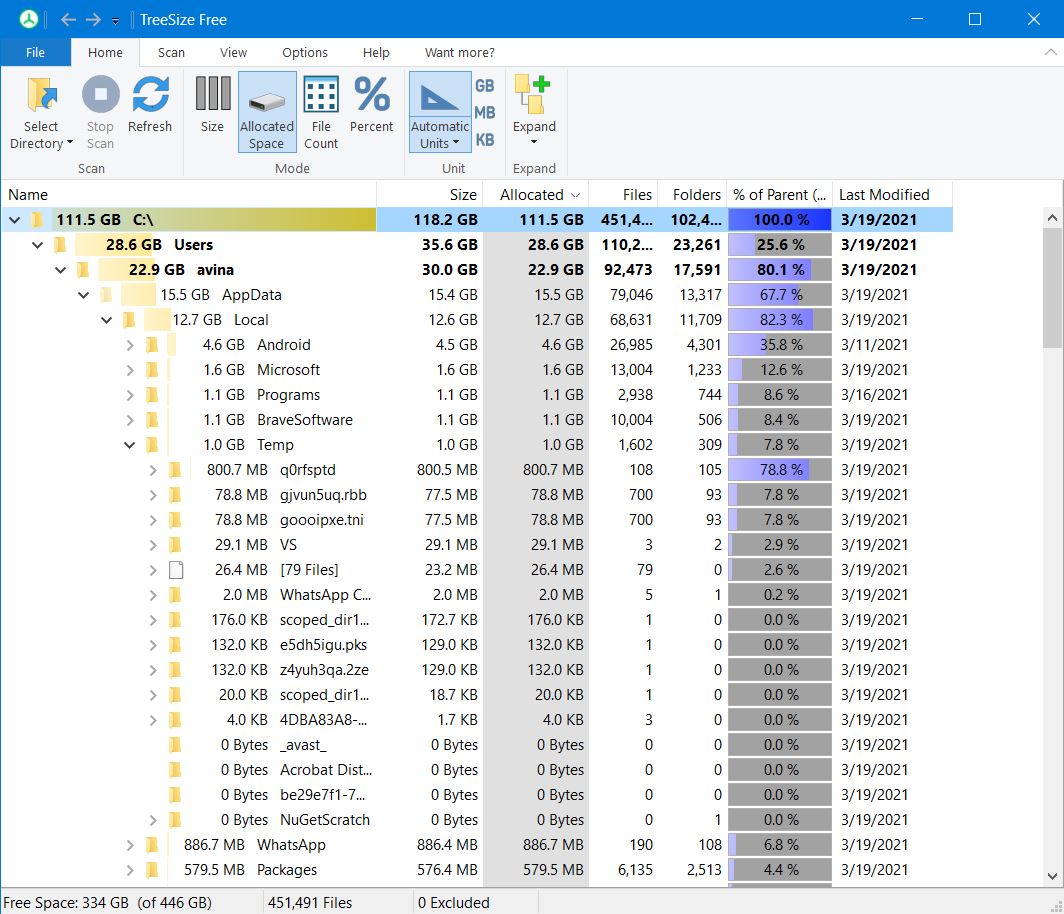Select the gjvun5uq.rbb folder row

tap(477, 495)
